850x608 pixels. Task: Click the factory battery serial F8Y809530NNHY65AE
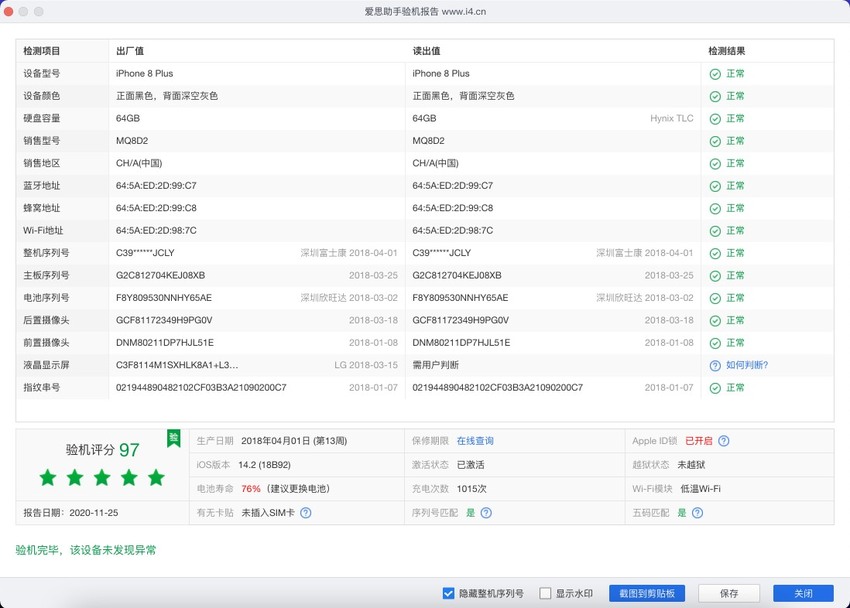[x=164, y=298]
